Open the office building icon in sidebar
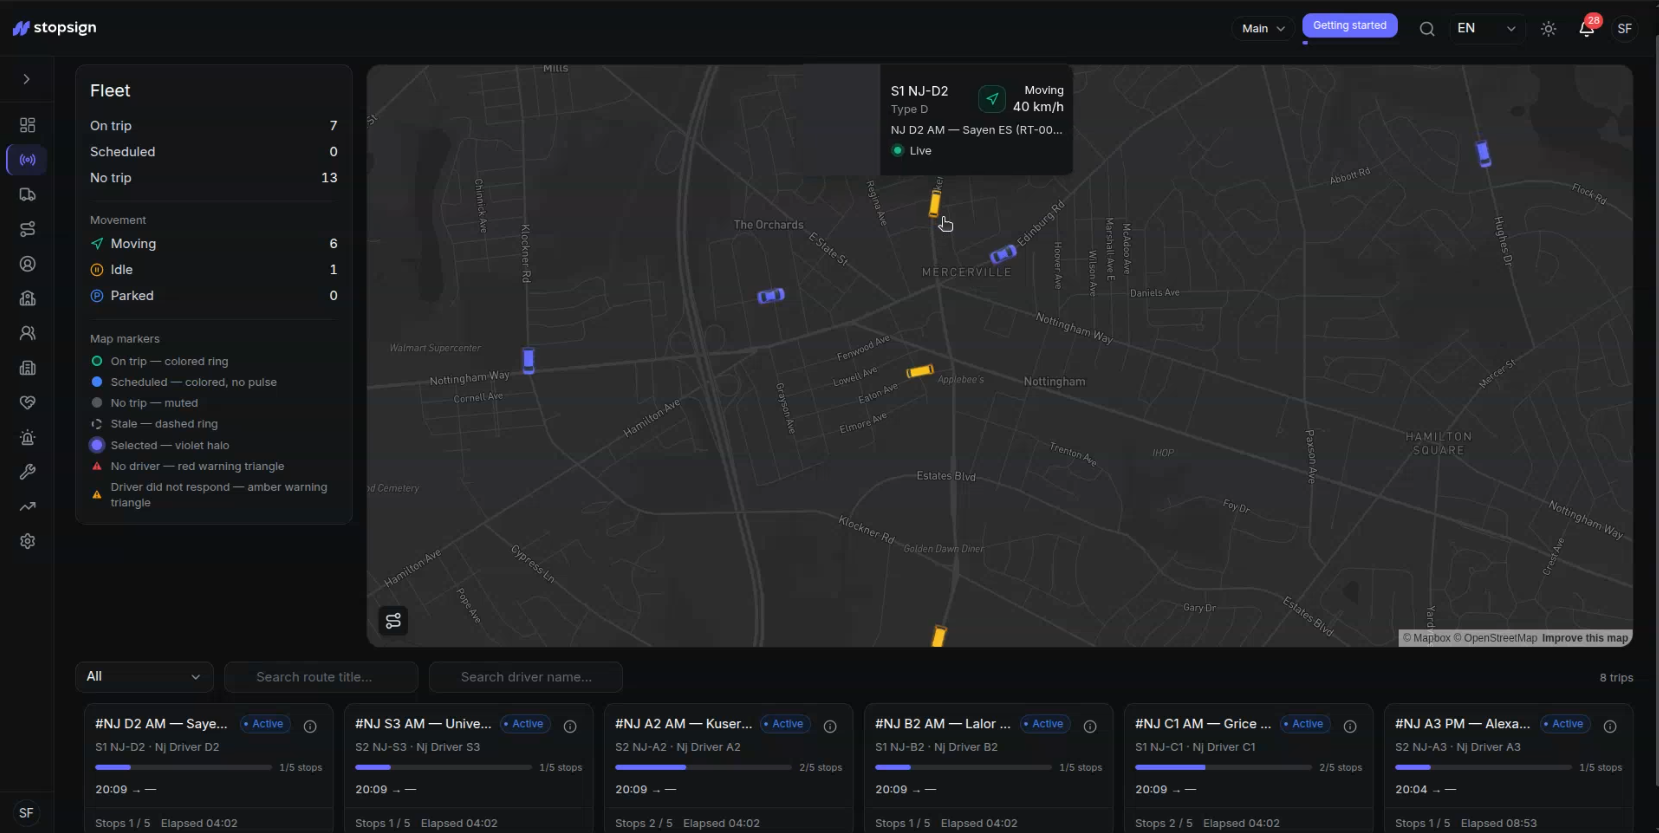This screenshot has height=833, width=1659. 27,368
